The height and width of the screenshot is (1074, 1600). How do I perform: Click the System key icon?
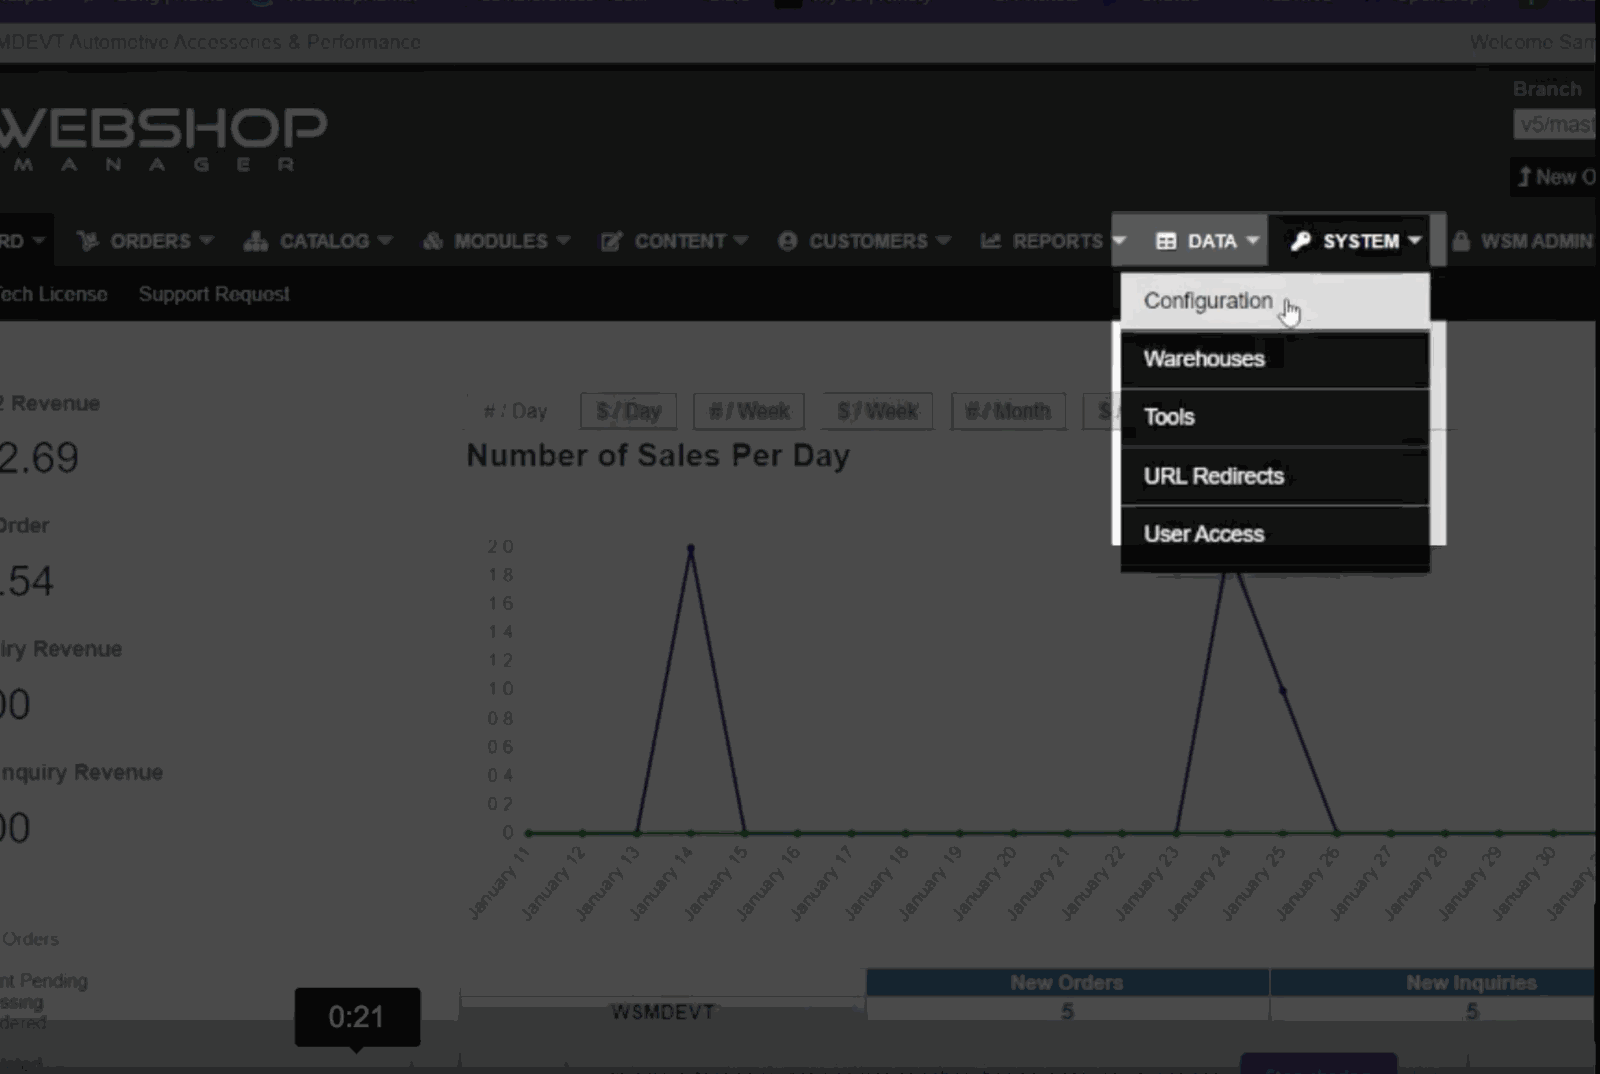click(1300, 241)
